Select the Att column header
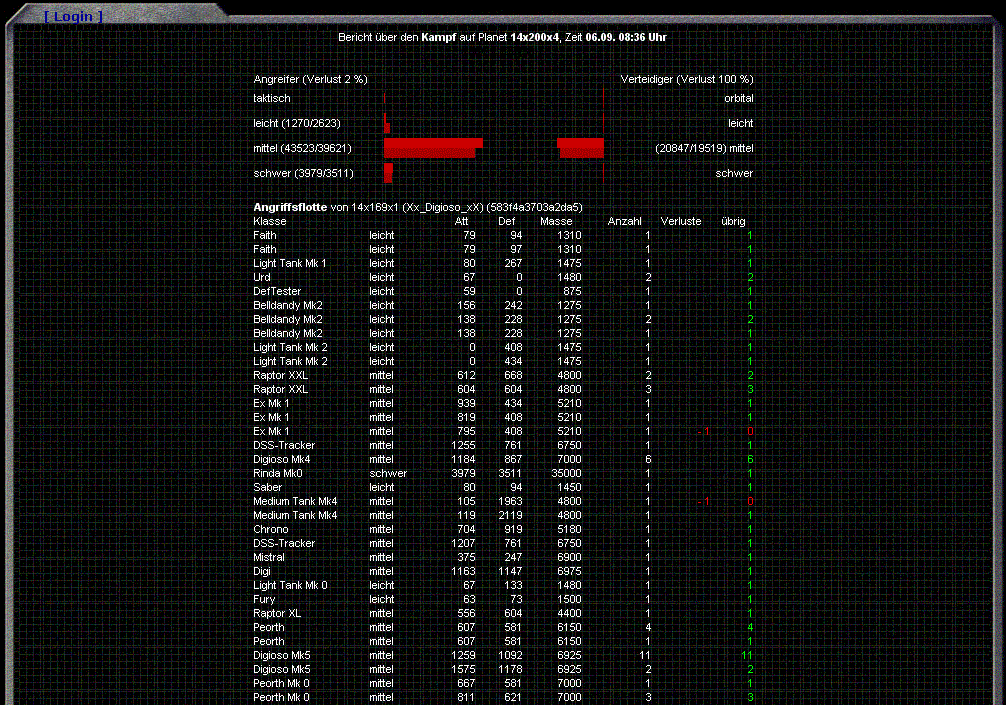The image size is (1006, 705). [x=462, y=221]
